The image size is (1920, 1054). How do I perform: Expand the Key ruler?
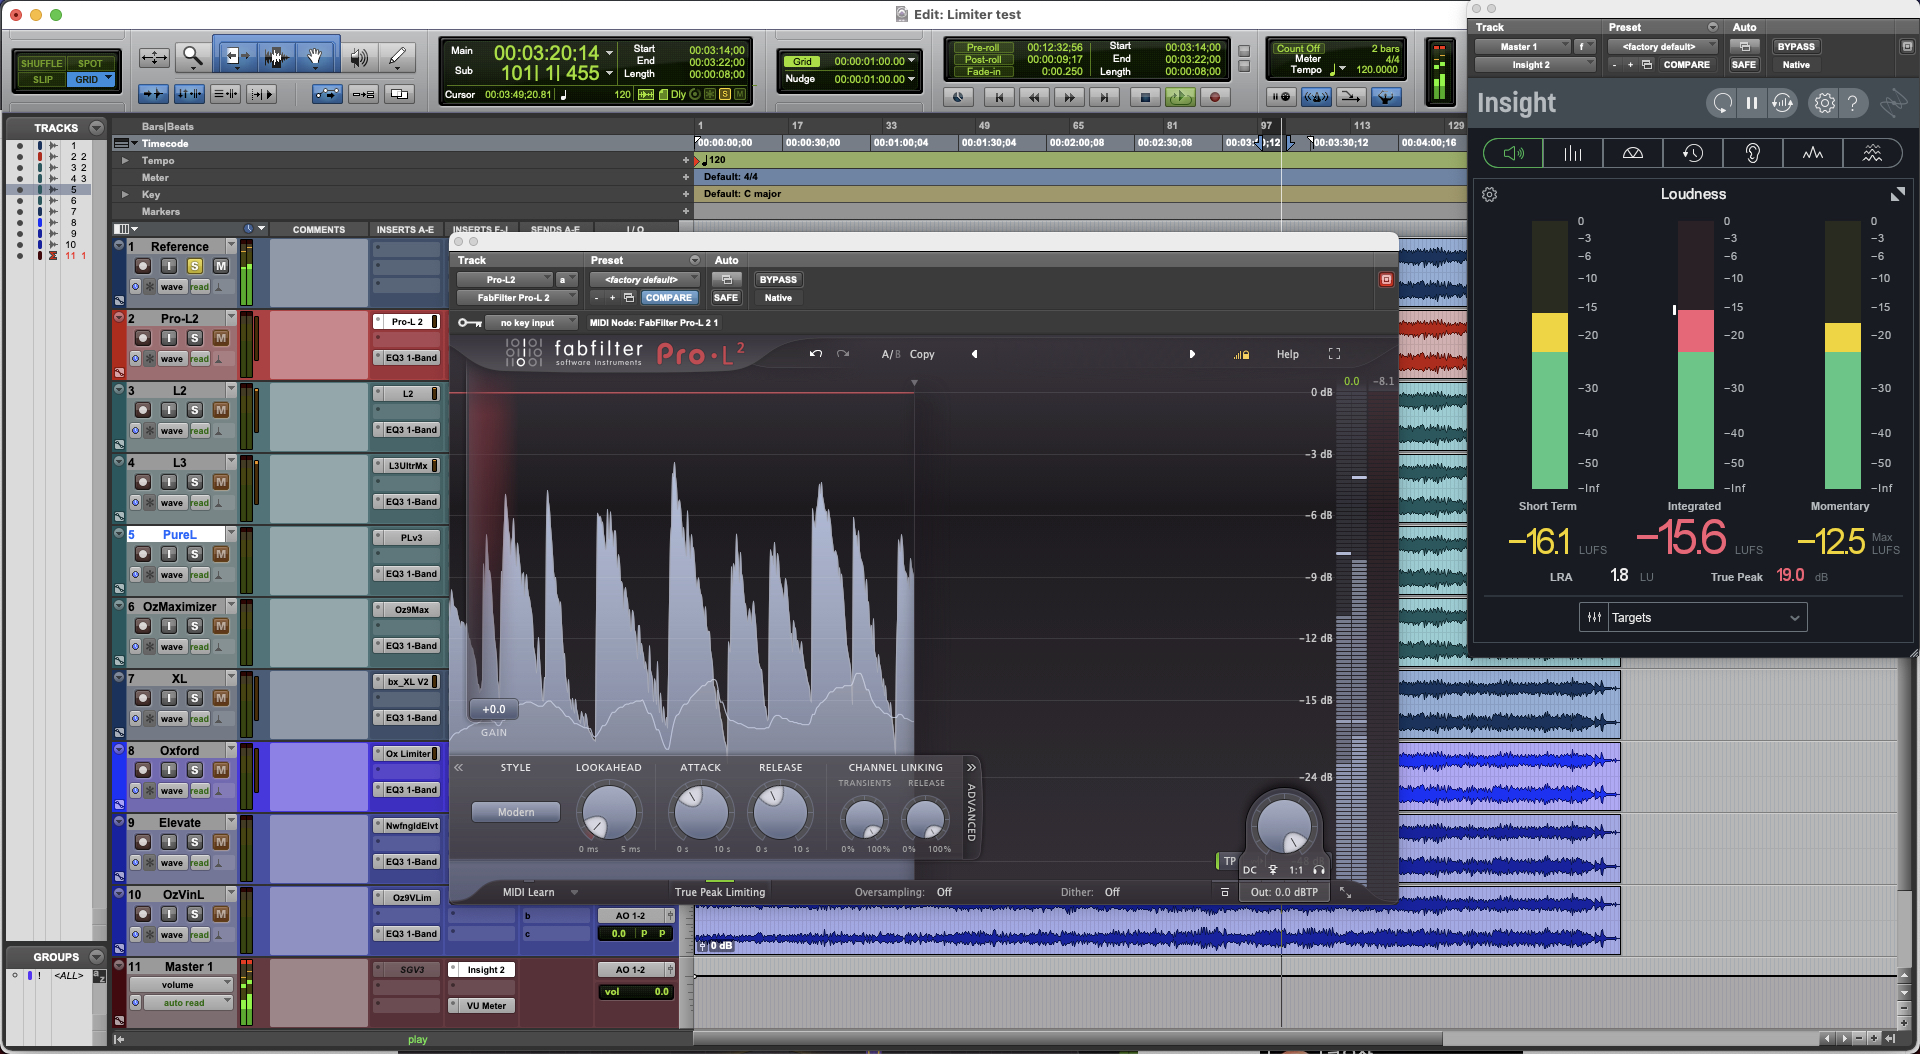(x=125, y=194)
